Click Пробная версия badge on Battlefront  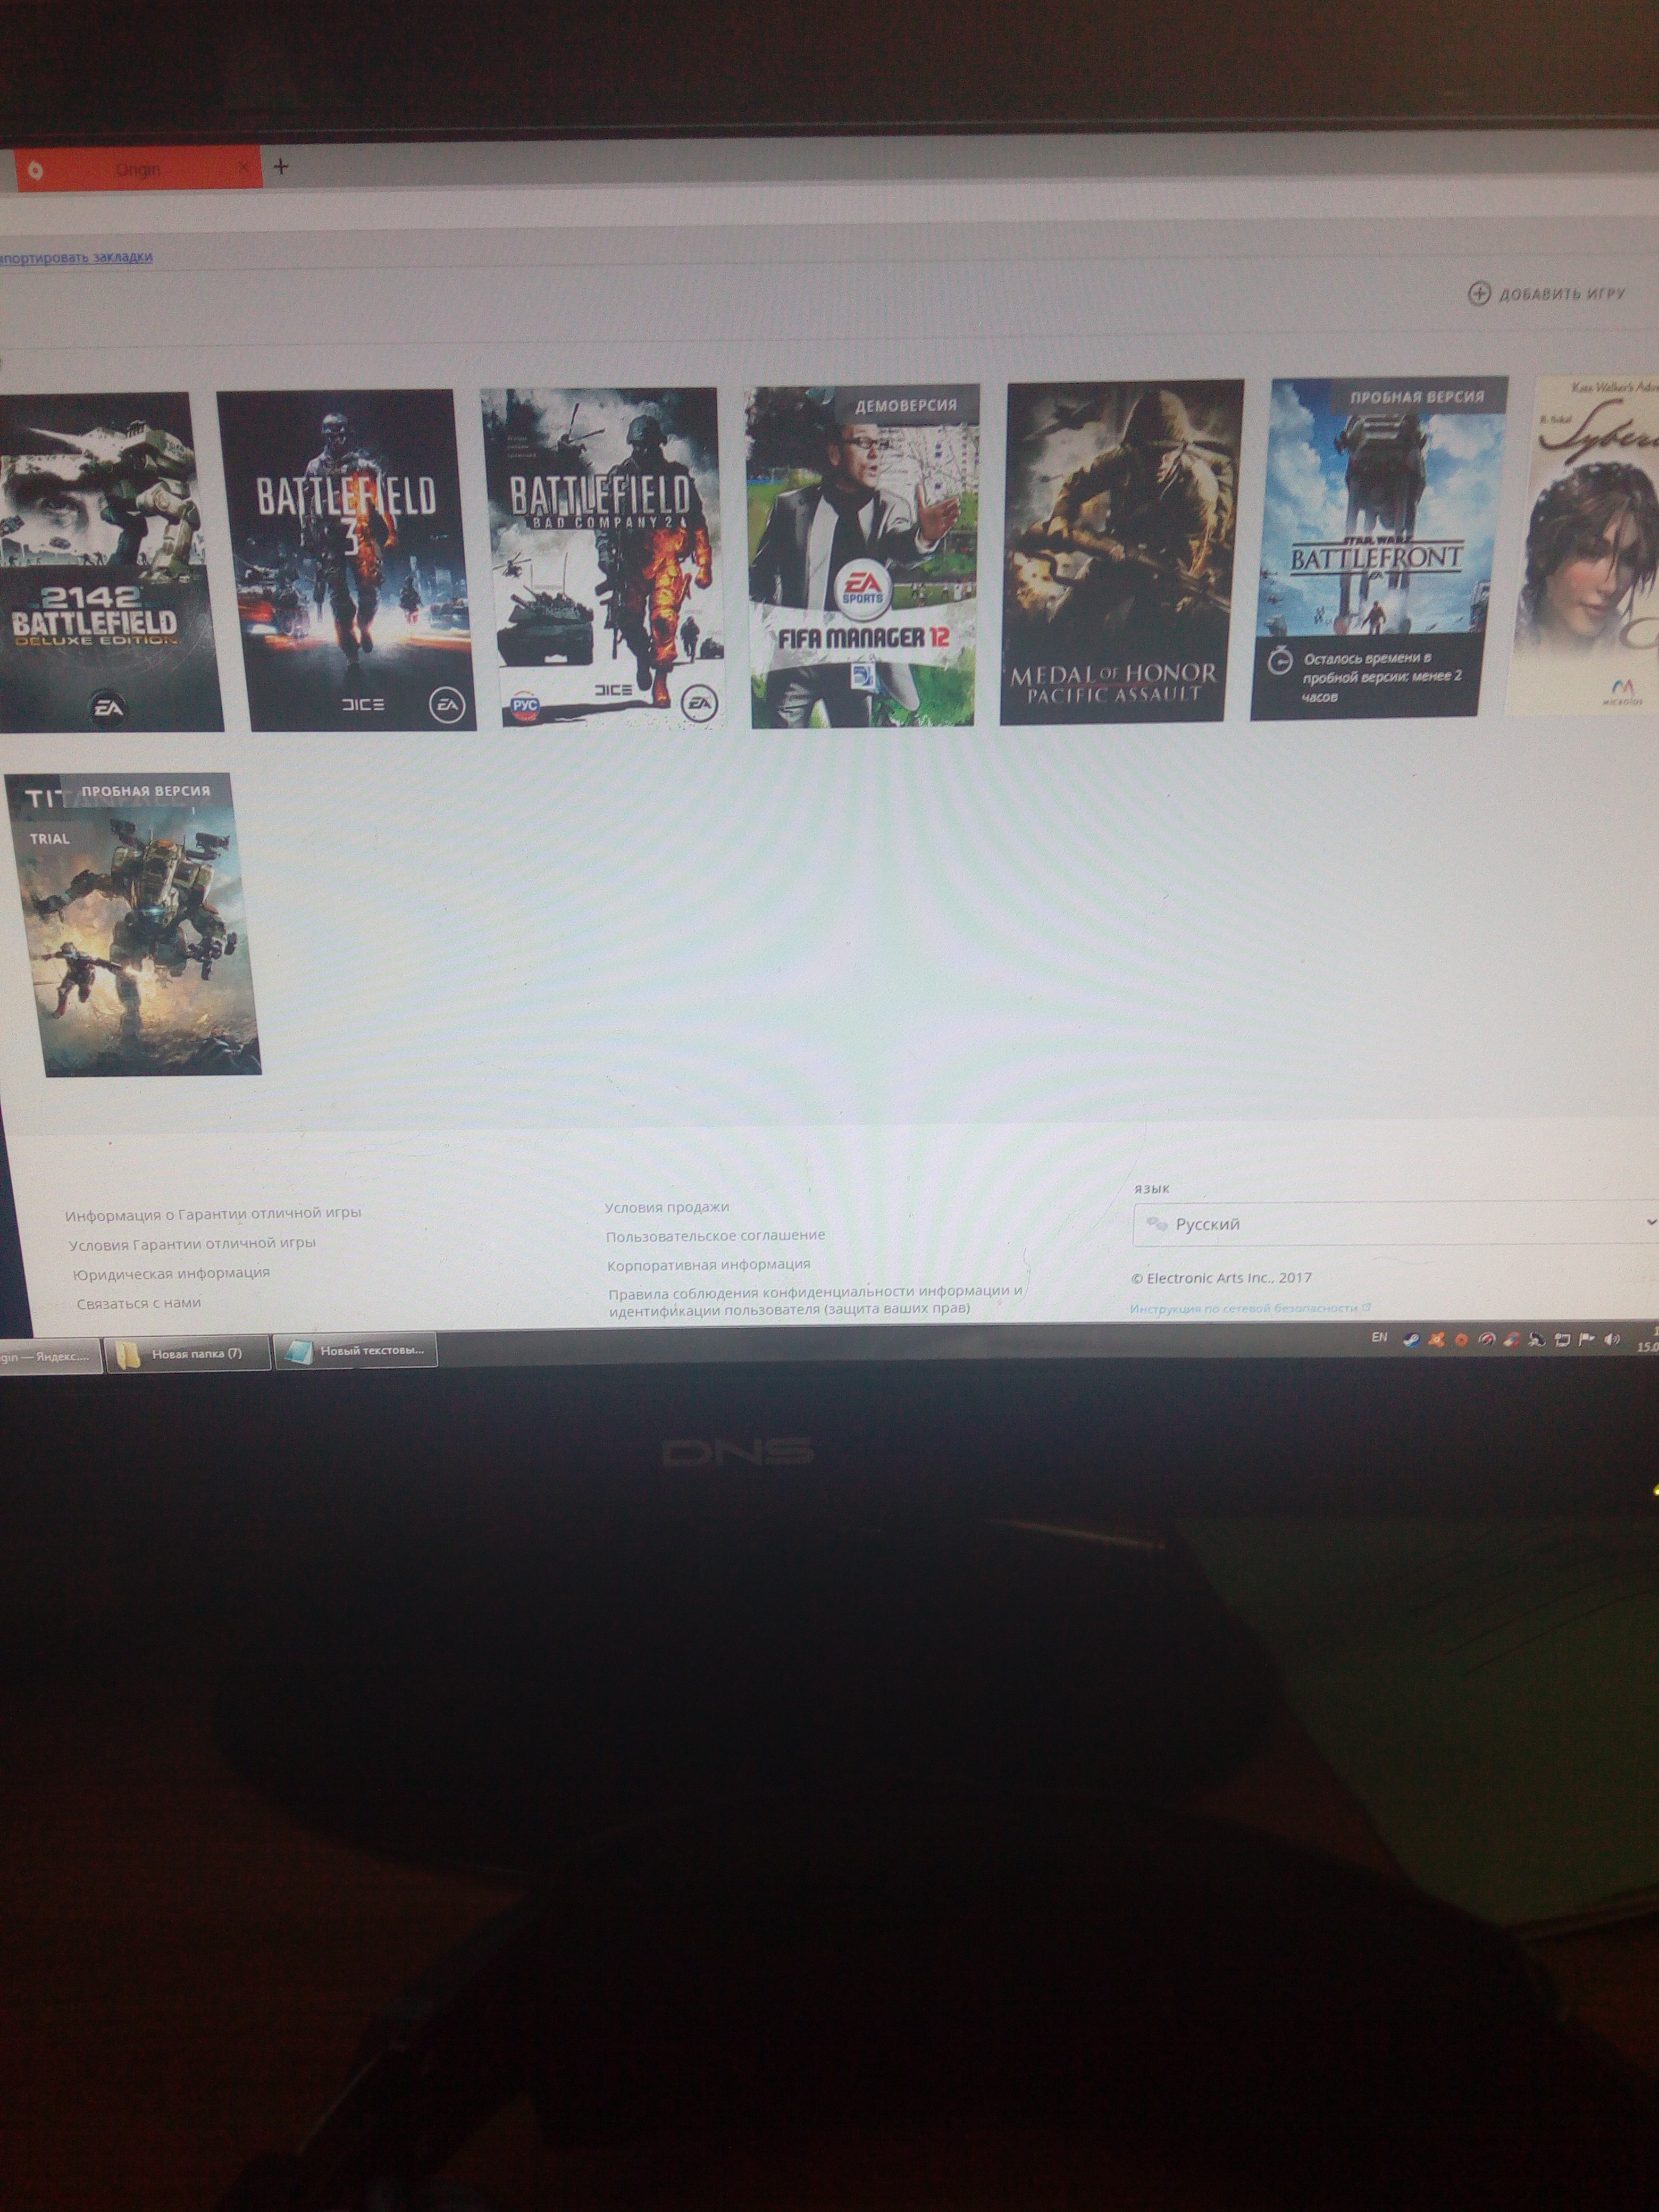pyautogui.click(x=1417, y=397)
